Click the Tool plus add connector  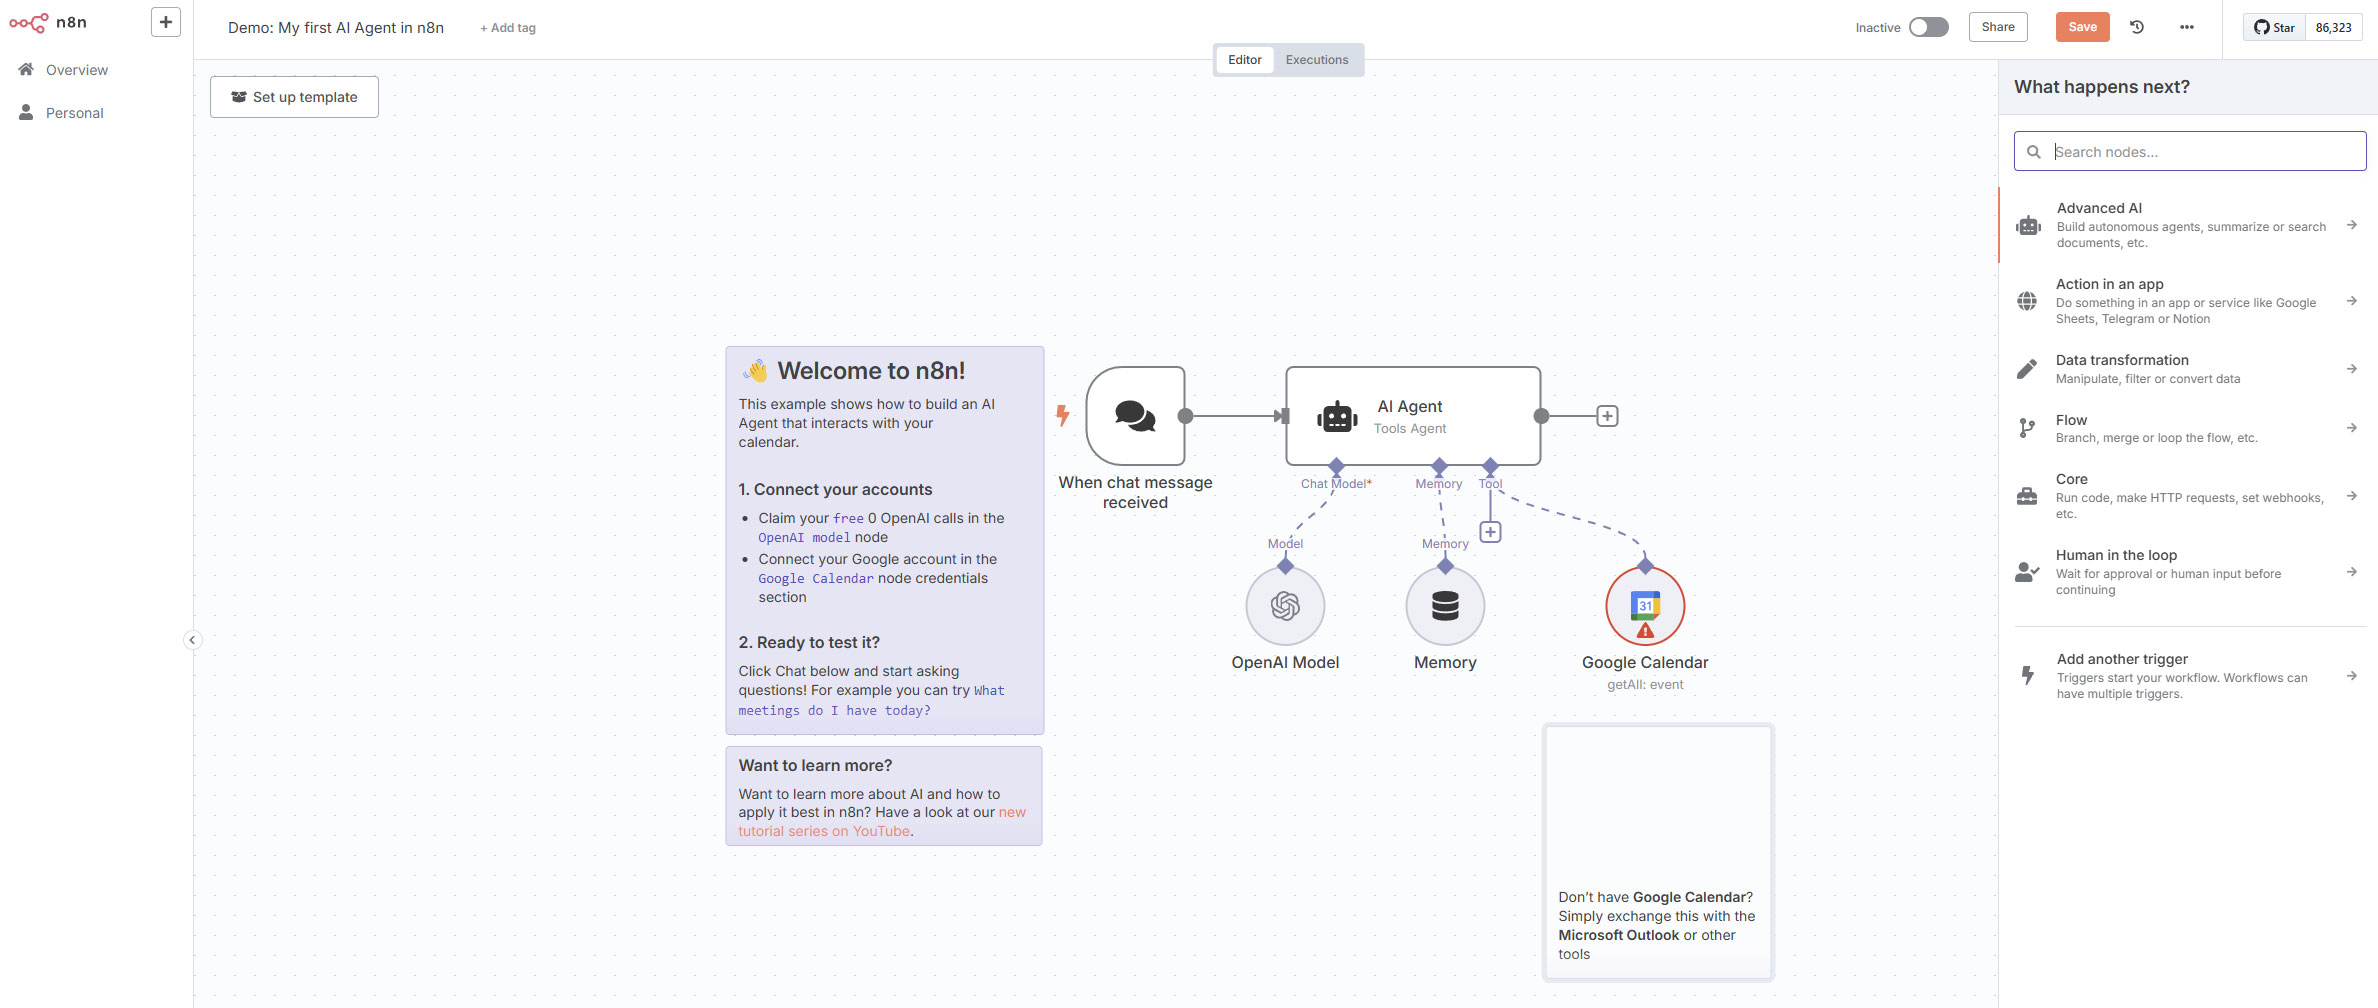(x=1490, y=532)
